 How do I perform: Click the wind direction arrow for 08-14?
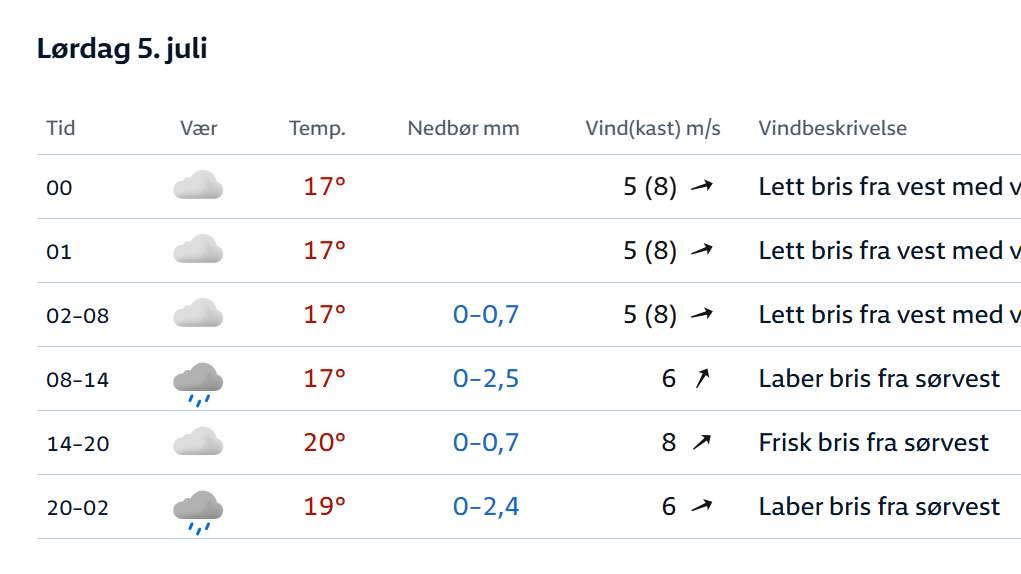click(x=702, y=378)
